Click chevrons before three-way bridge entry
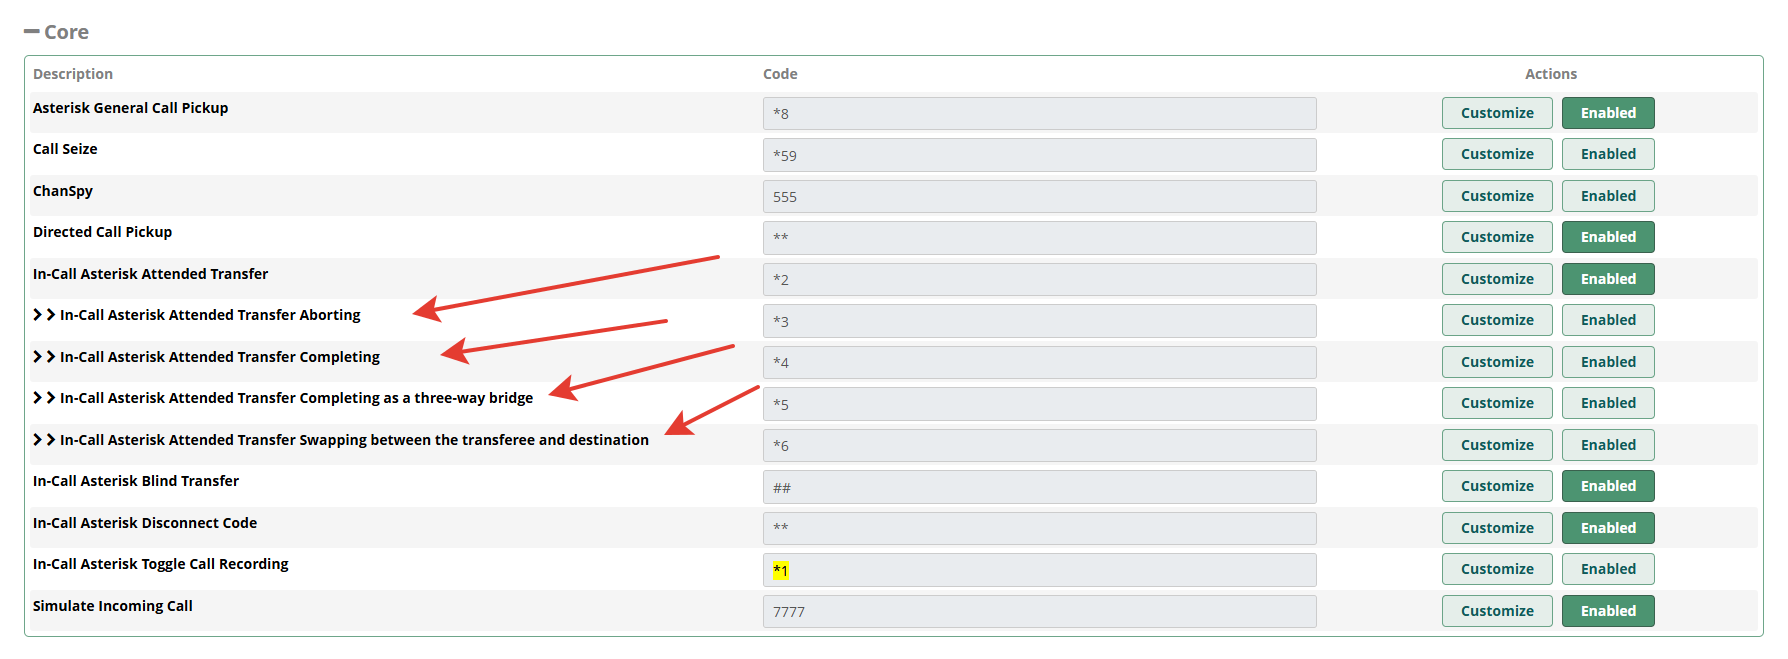Screen dimensions: 1788x659 44,398
